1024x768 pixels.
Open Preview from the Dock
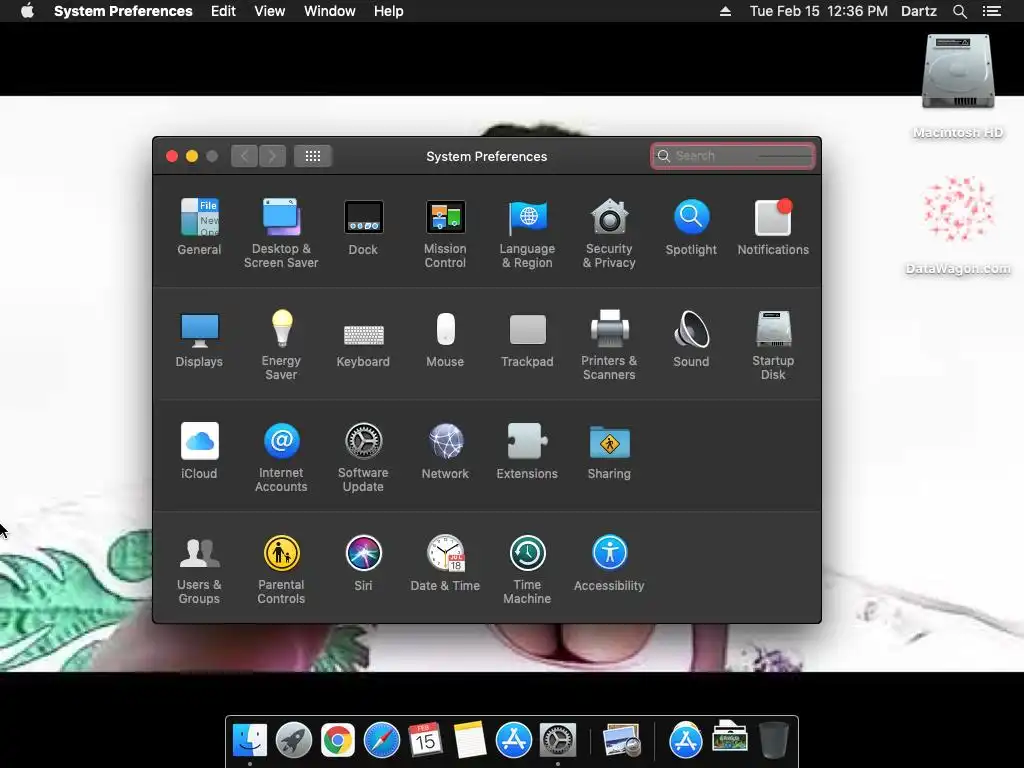[x=621, y=741]
